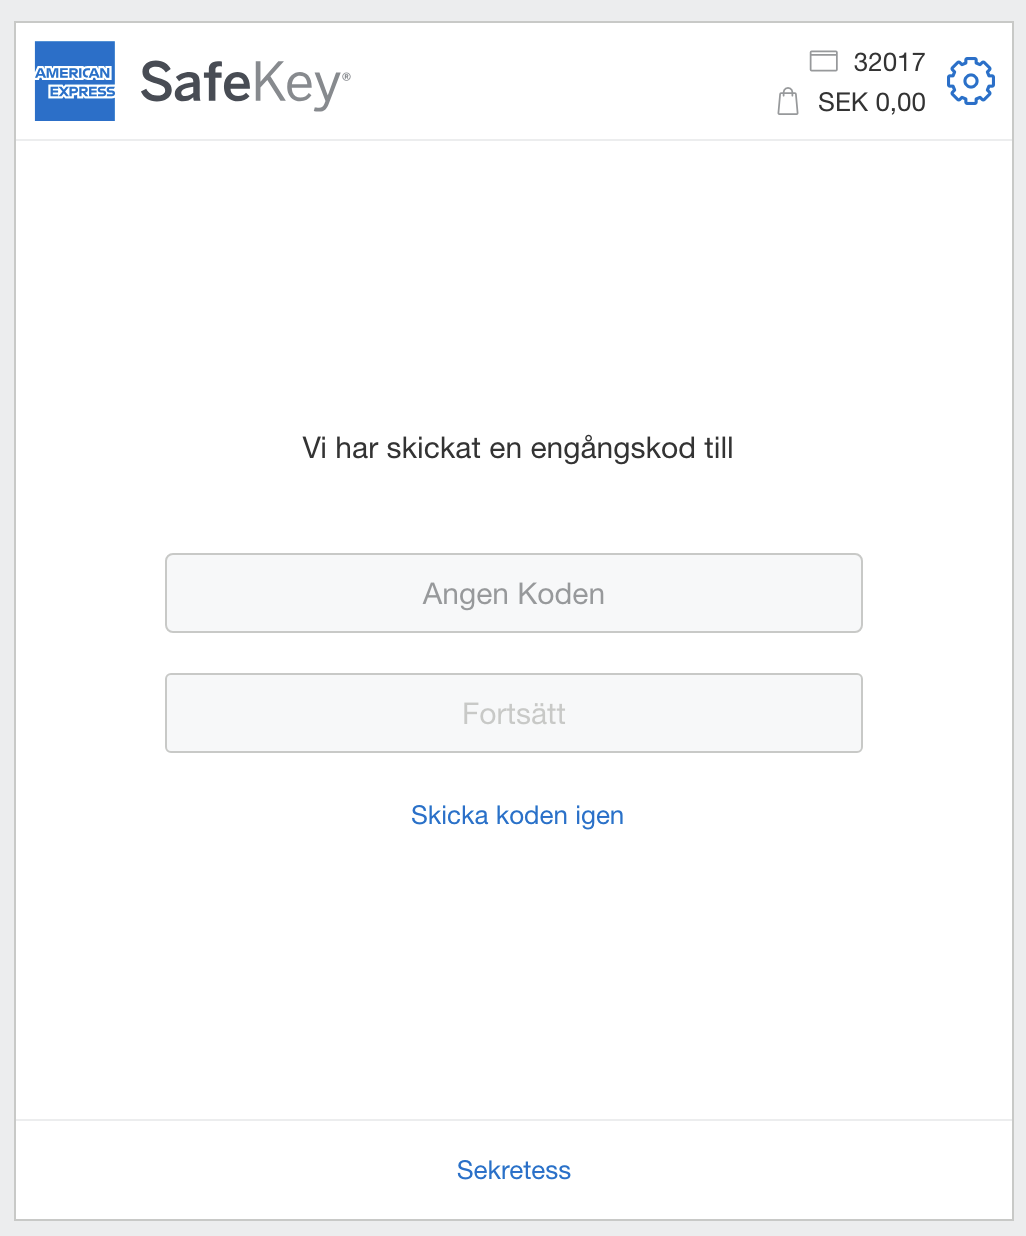Image resolution: width=1026 pixels, height=1236 pixels.
Task: Open settings with the gear icon
Action: click(x=970, y=81)
